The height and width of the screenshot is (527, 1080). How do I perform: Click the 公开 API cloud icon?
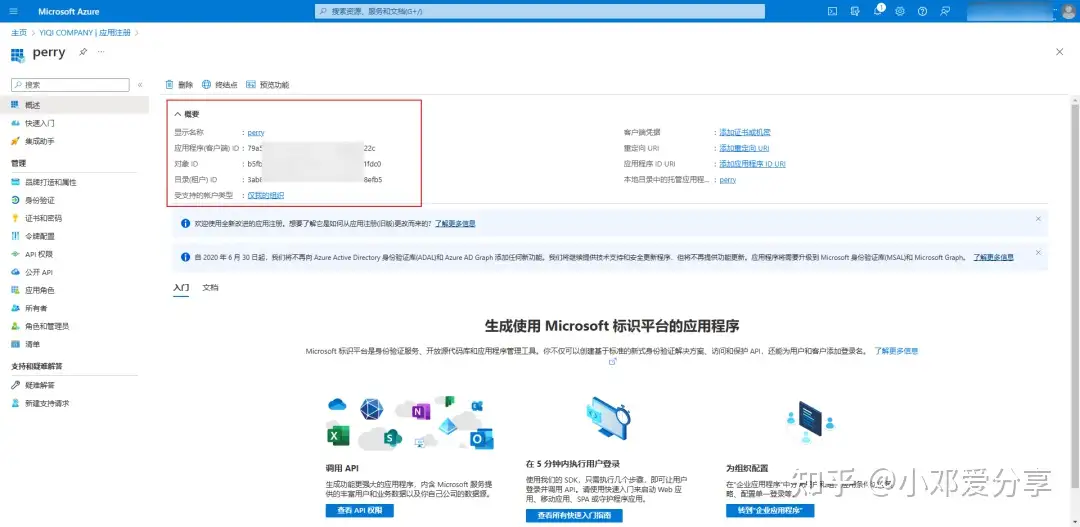[x=15, y=272]
